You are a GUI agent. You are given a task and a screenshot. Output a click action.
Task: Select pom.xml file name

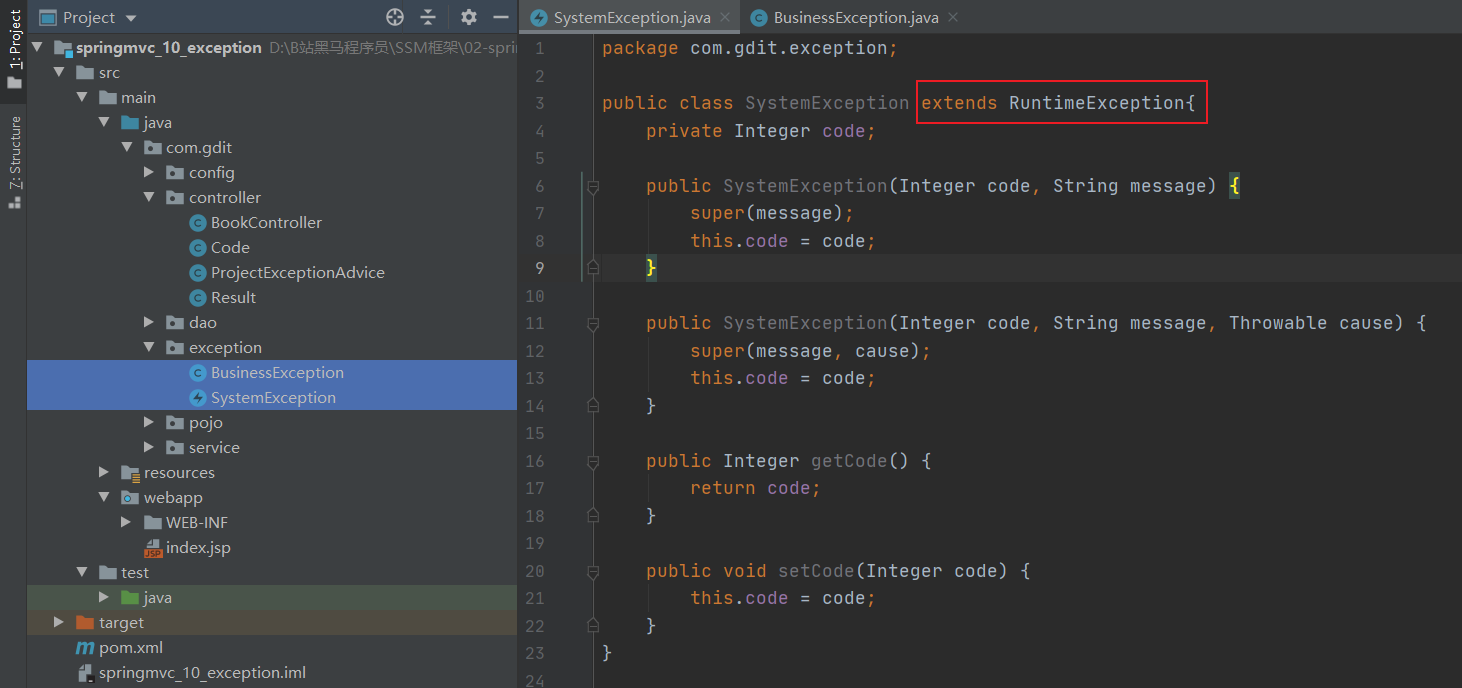131,647
